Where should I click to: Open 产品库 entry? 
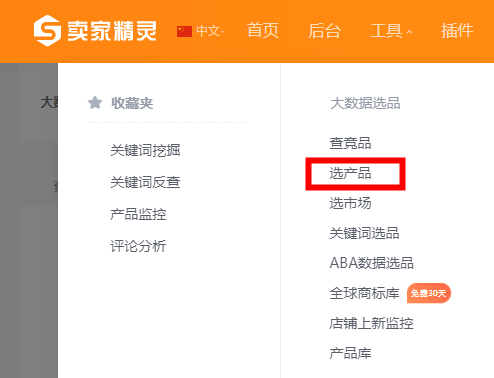point(350,353)
